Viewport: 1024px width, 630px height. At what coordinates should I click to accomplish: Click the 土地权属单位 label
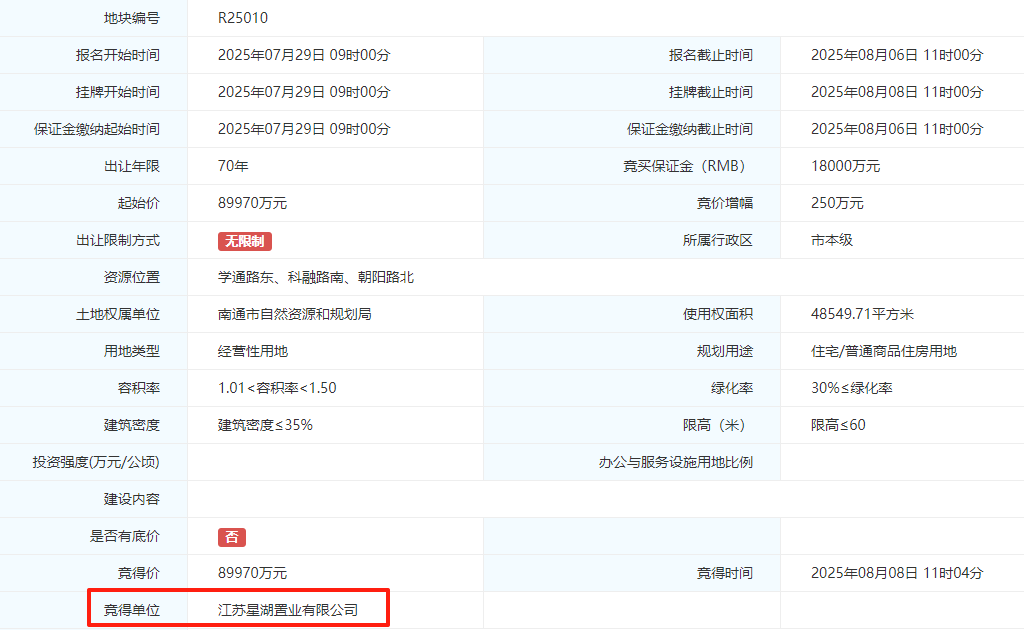118,314
